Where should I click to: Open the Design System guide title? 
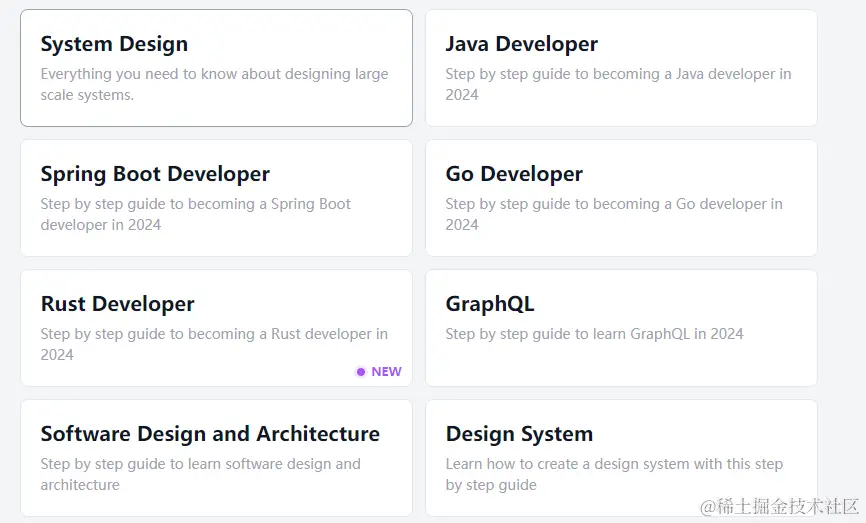(519, 434)
